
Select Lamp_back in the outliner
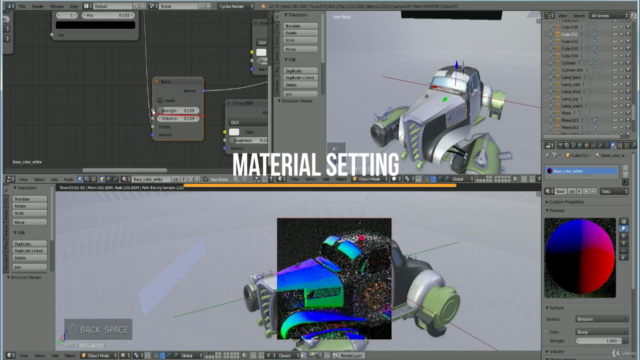pos(571,77)
